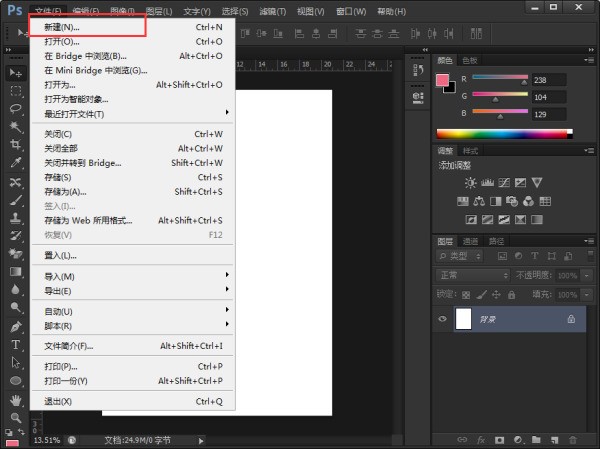Select the Pen tool

click(15, 327)
